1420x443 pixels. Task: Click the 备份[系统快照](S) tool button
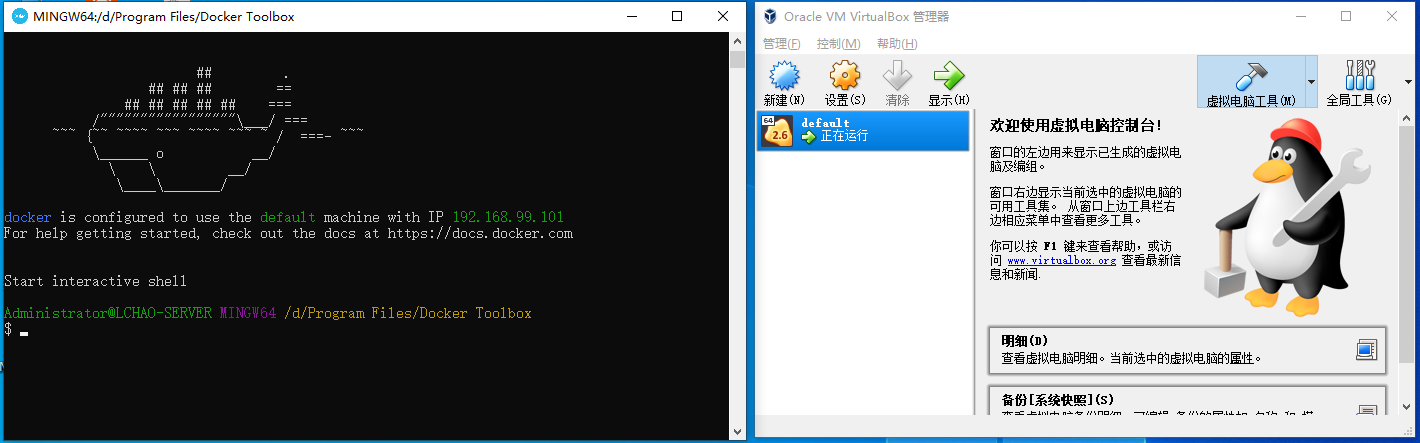coord(1187,401)
